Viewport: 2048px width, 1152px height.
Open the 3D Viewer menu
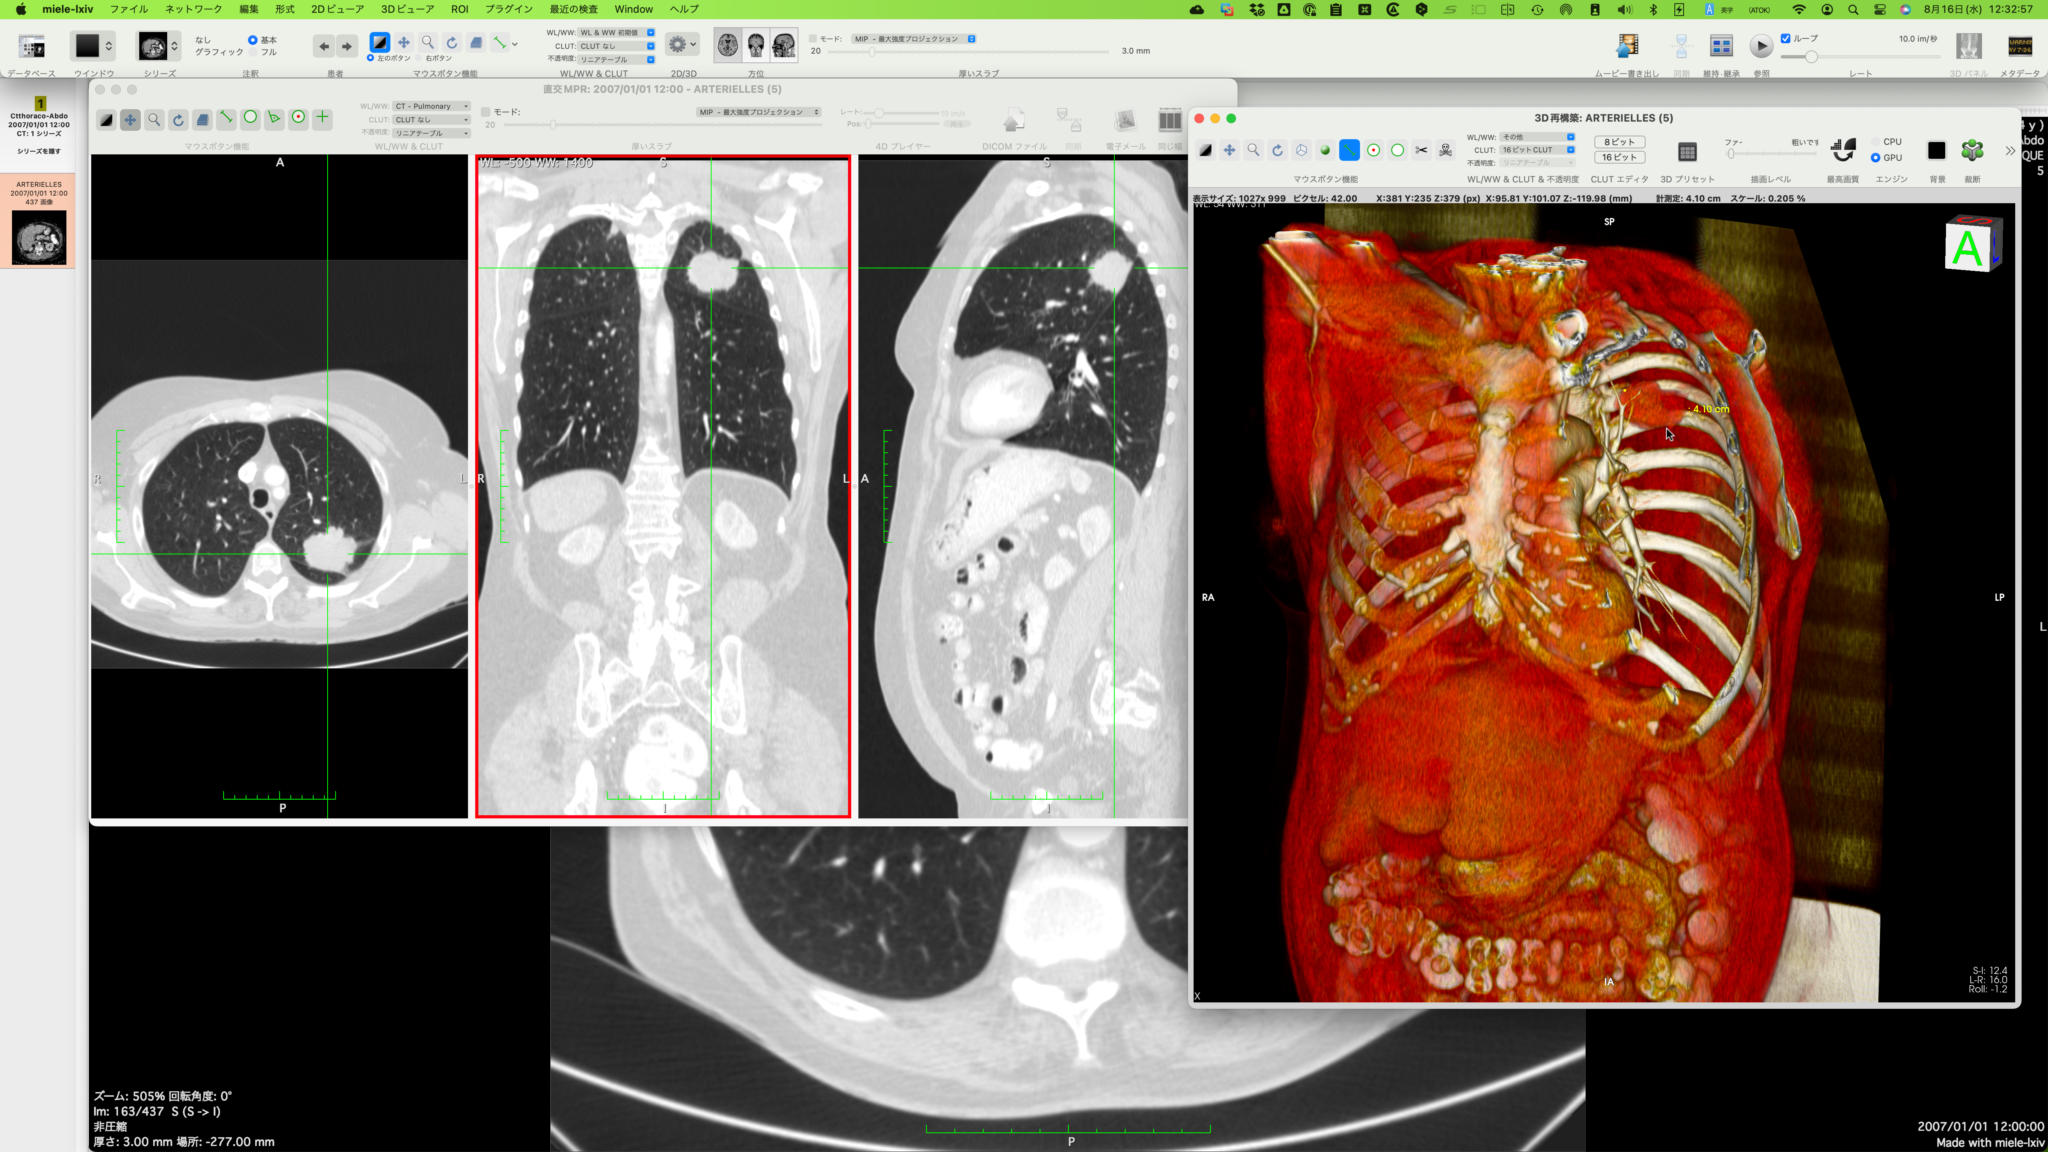[x=407, y=9]
